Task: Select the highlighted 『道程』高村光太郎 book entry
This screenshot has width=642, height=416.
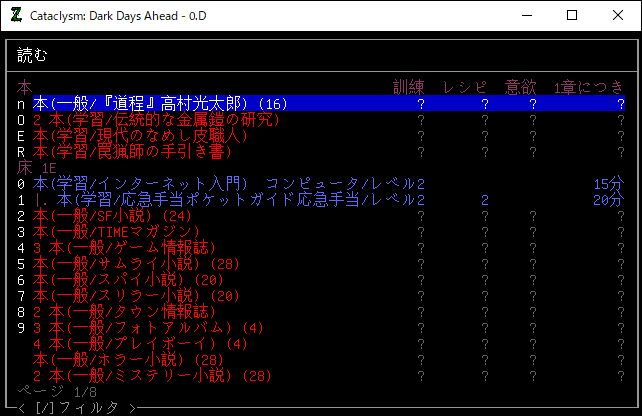Action: pyautogui.click(x=160, y=104)
